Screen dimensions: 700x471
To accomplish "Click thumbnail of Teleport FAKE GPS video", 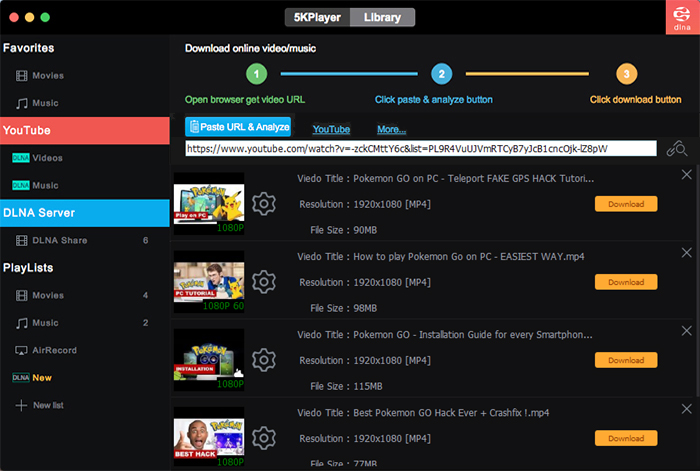I will (x=209, y=204).
